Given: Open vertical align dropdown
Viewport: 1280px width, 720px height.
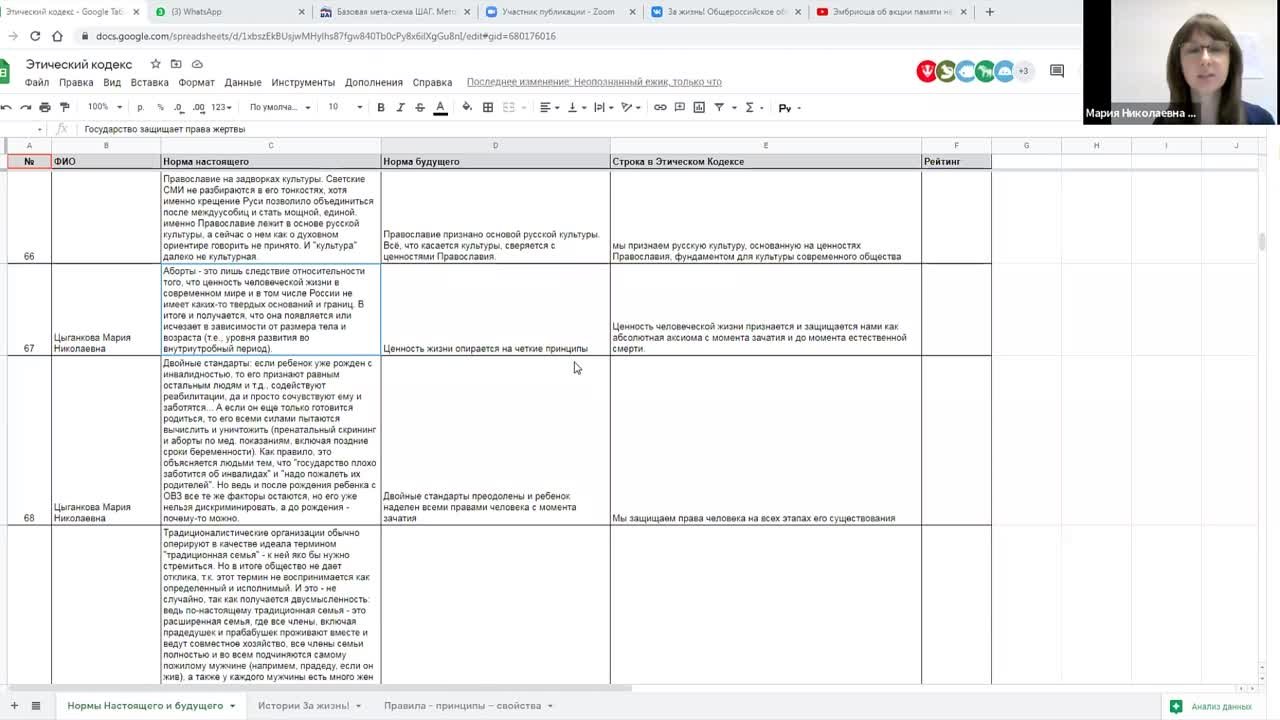Looking at the screenshot, I should coord(577,107).
